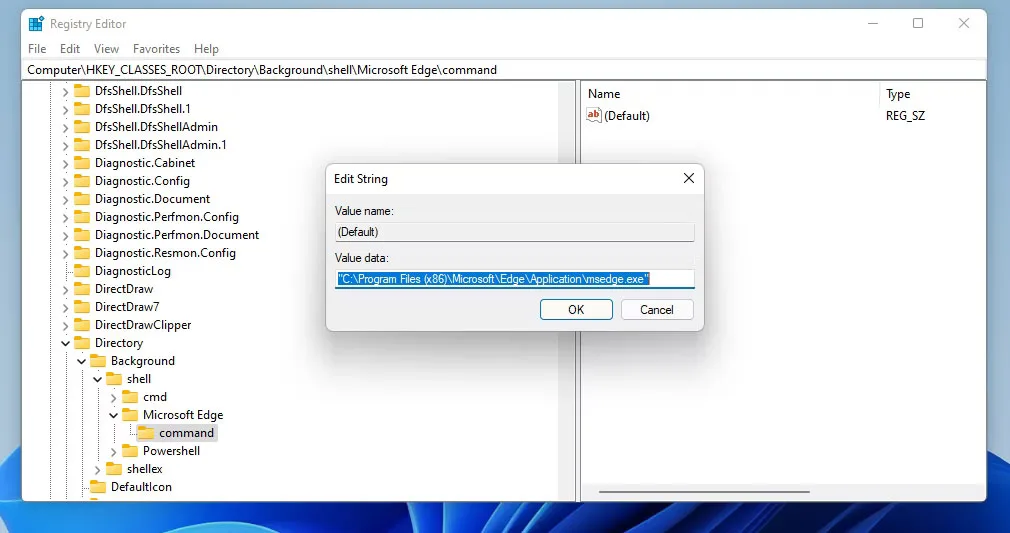Image resolution: width=1010 pixels, height=533 pixels.
Task: Confirm the Edit String dialog with OK
Action: click(576, 309)
